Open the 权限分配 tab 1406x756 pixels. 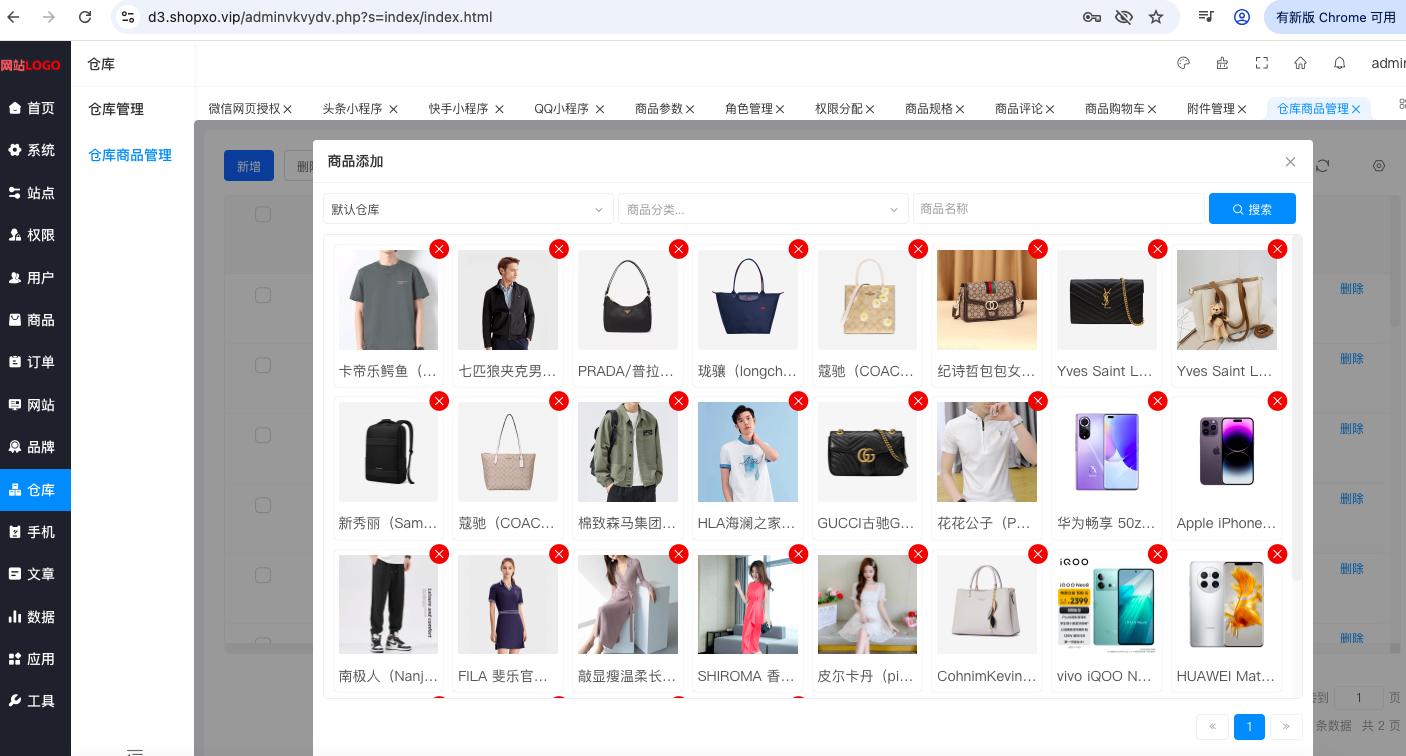tap(838, 109)
